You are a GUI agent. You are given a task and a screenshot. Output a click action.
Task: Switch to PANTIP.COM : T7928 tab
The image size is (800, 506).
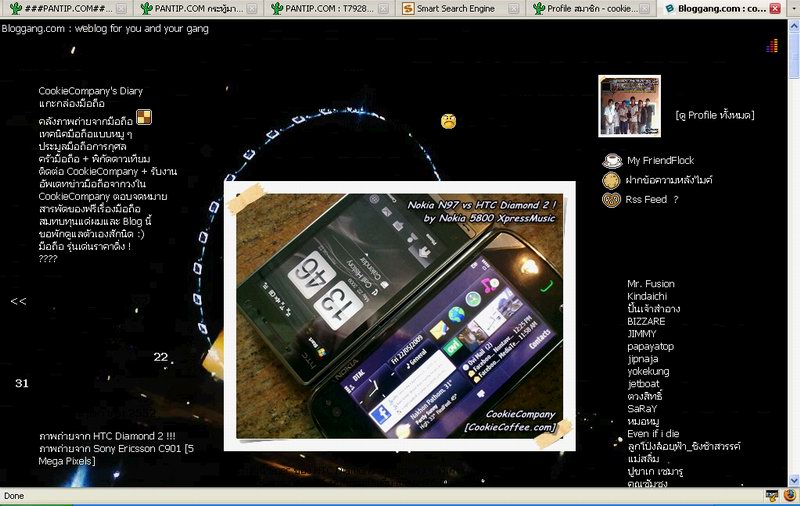coord(329,9)
